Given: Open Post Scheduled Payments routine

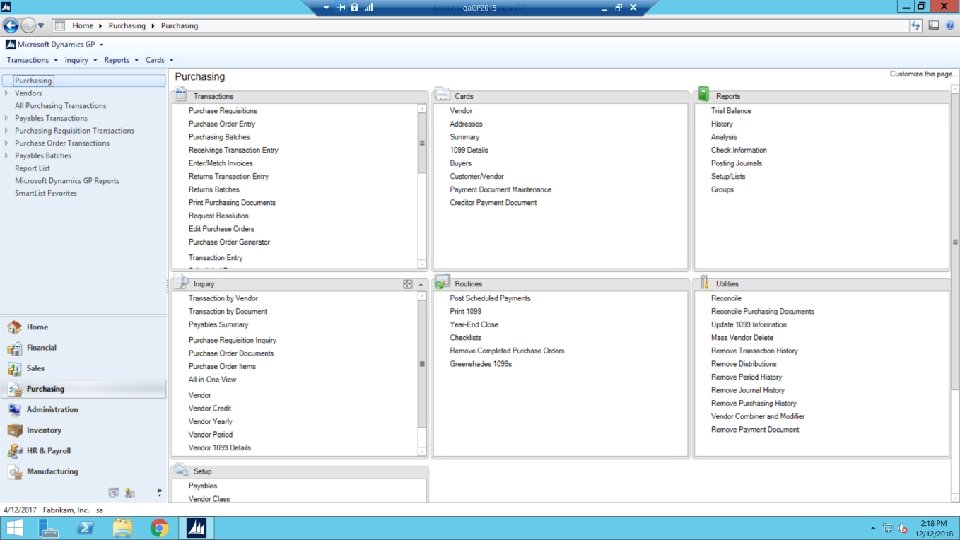Looking at the screenshot, I should (x=490, y=298).
